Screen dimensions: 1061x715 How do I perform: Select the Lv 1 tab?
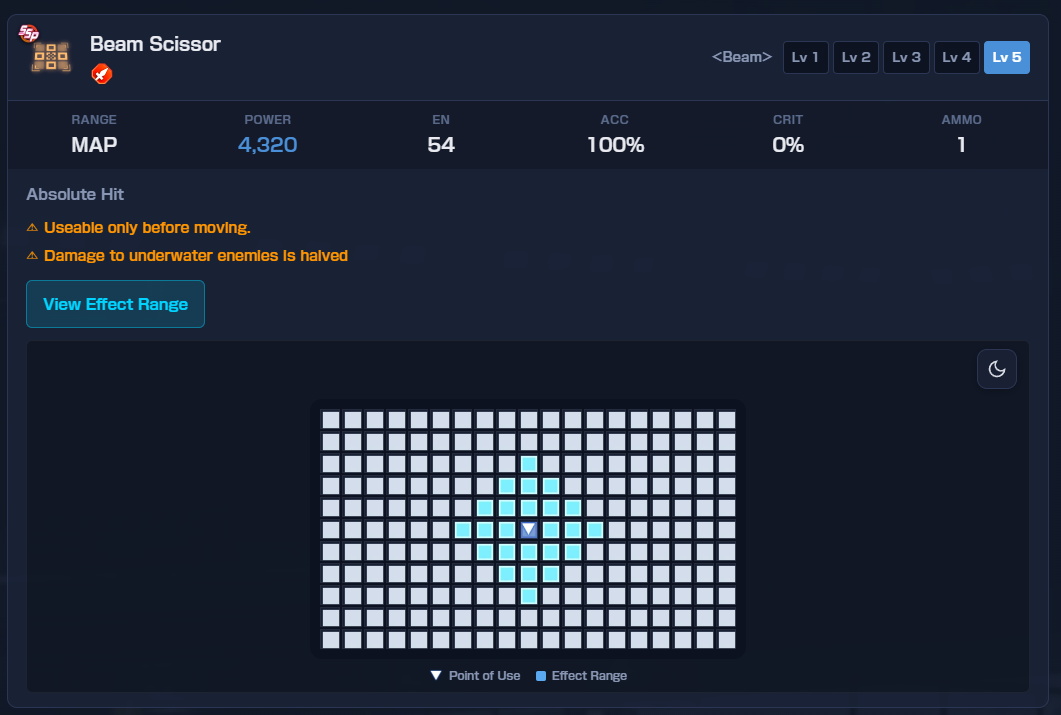tap(805, 57)
